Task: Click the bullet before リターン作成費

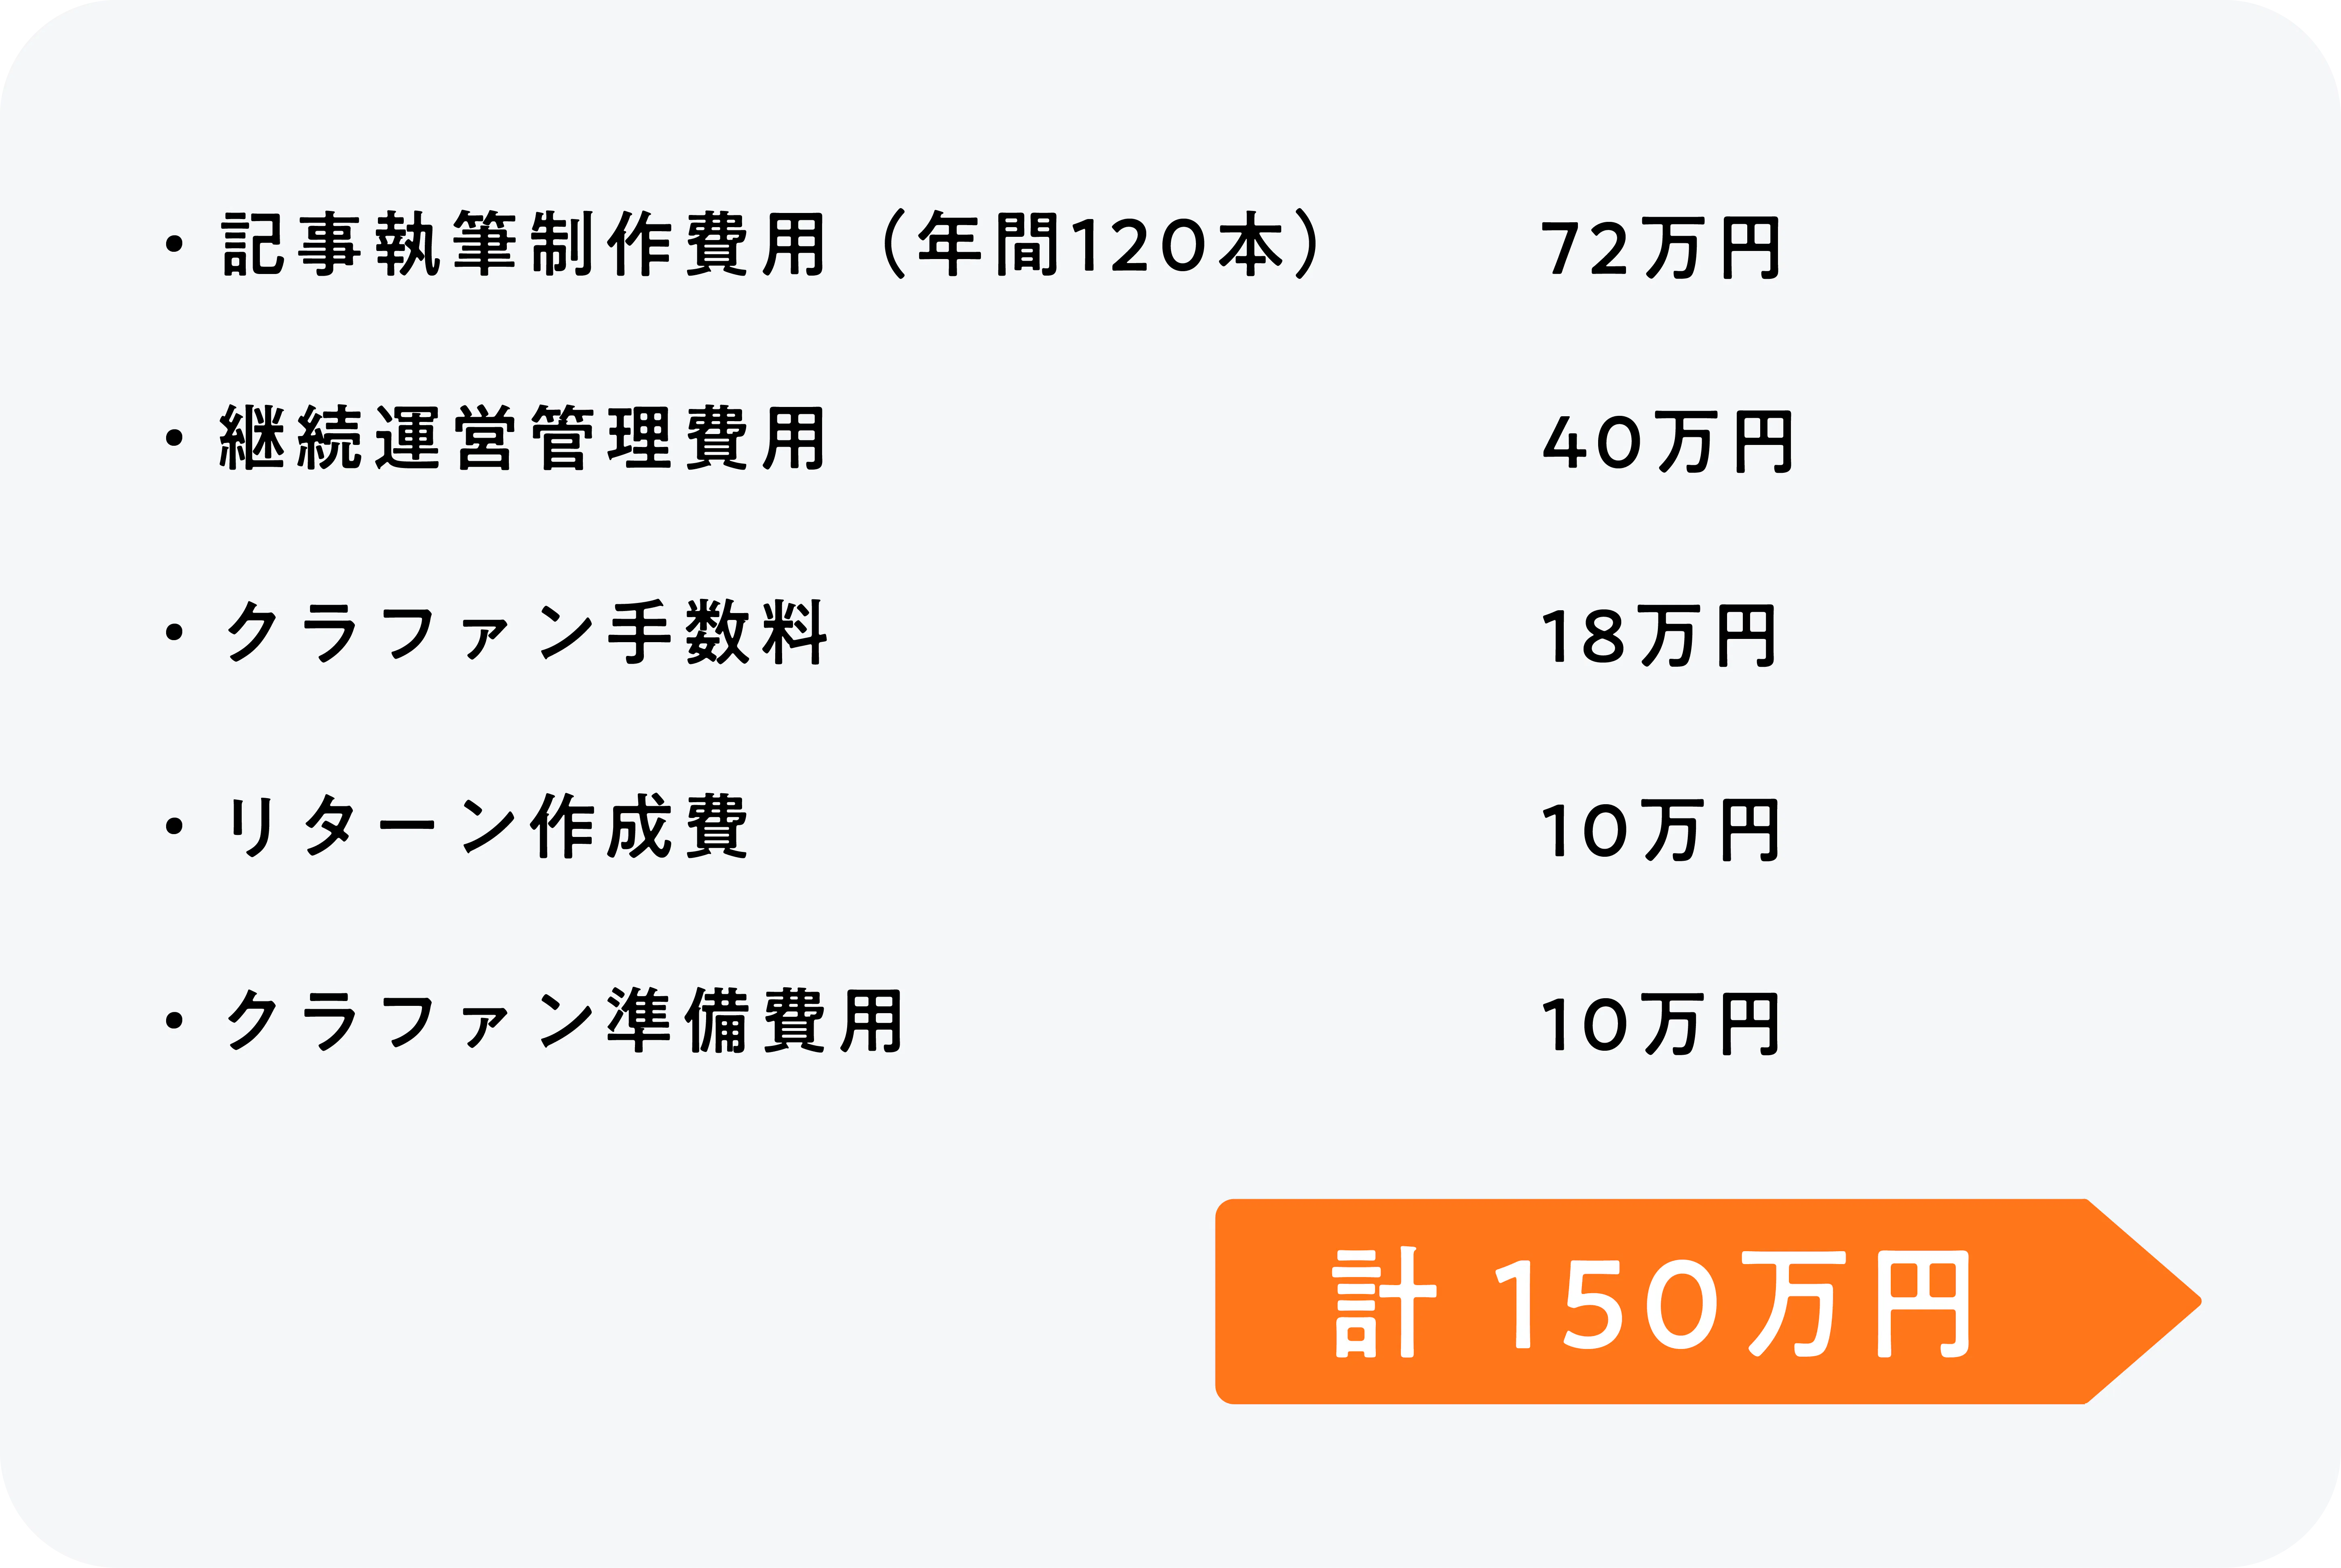Action: (x=175, y=826)
